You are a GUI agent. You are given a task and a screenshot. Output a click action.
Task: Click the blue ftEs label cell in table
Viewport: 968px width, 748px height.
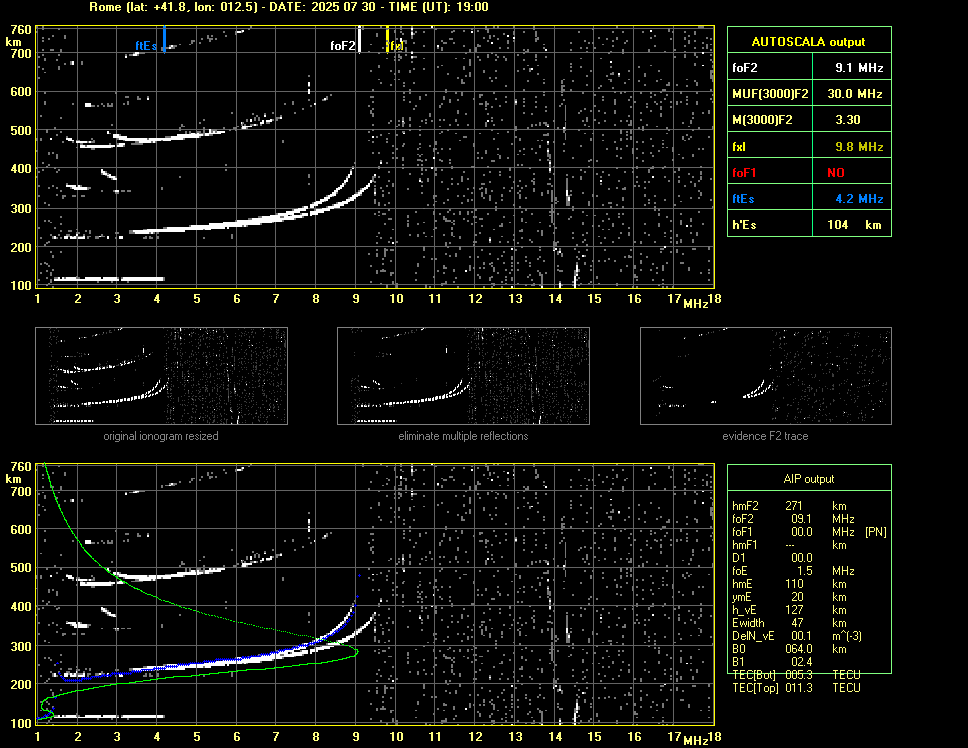coord(770,199)
